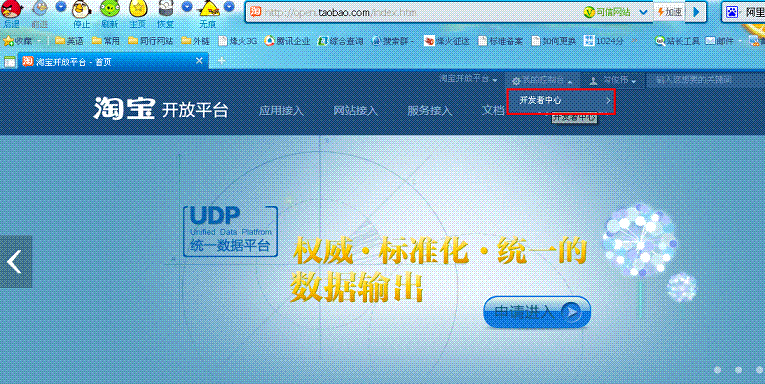Open the 网站接入 navigation item
The image size is (765, 384).
(x=355, y=110)
